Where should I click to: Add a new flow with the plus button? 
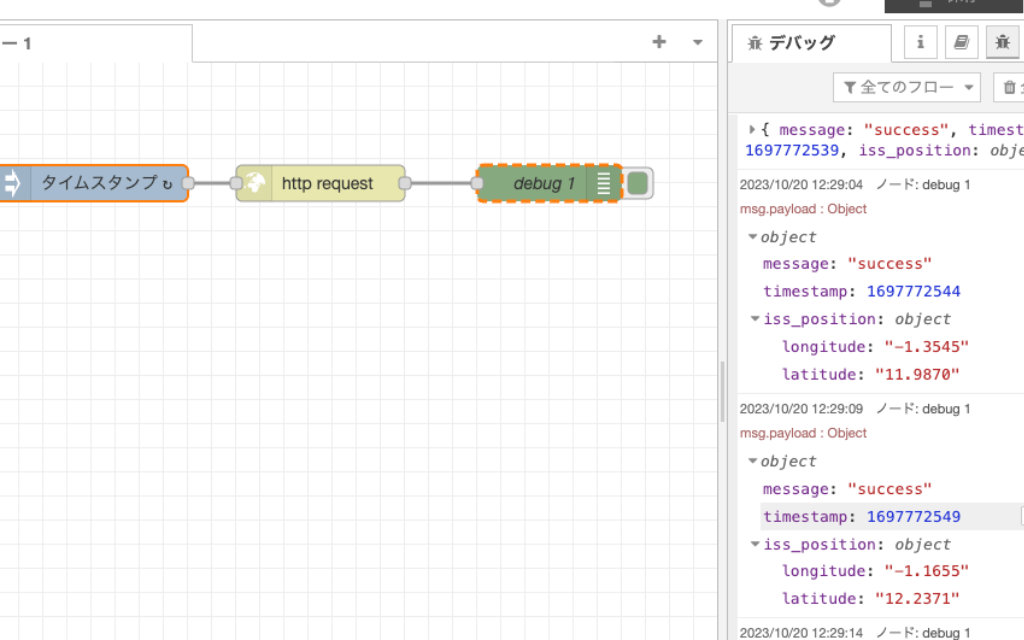(658, 42)
